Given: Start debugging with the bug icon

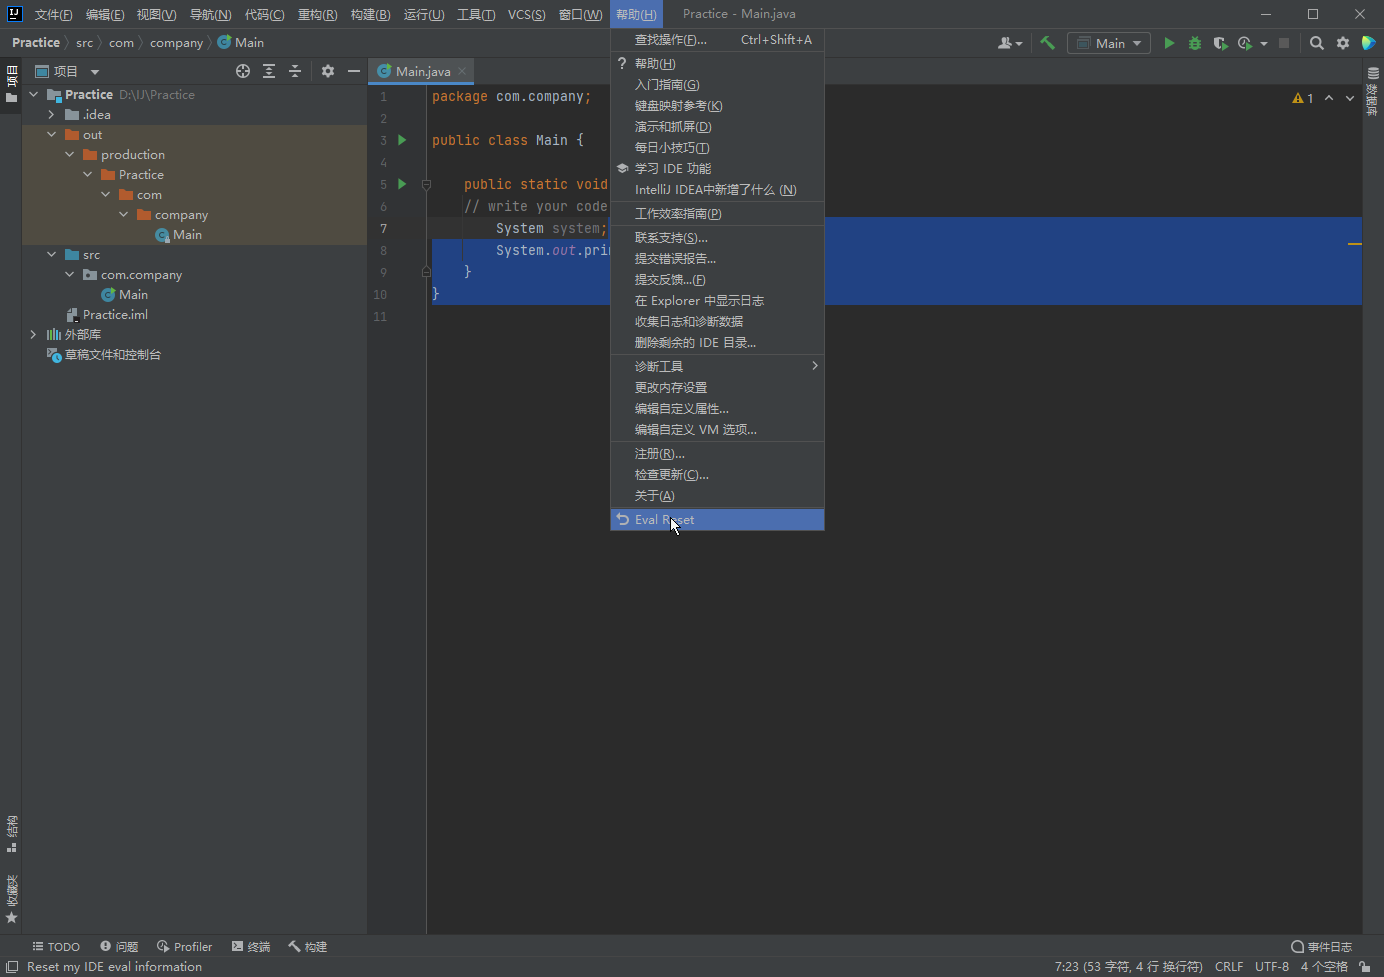Looking at the screenshot, I should 1194,43.
